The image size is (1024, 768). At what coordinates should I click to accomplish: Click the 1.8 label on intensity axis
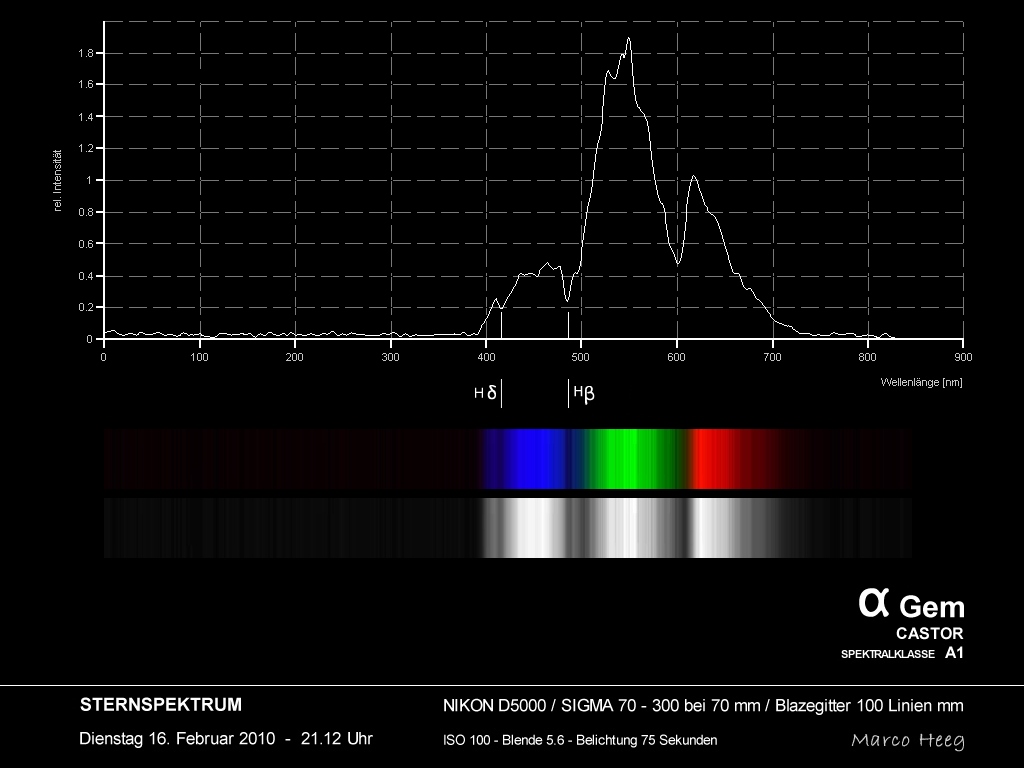click(86, 53)
